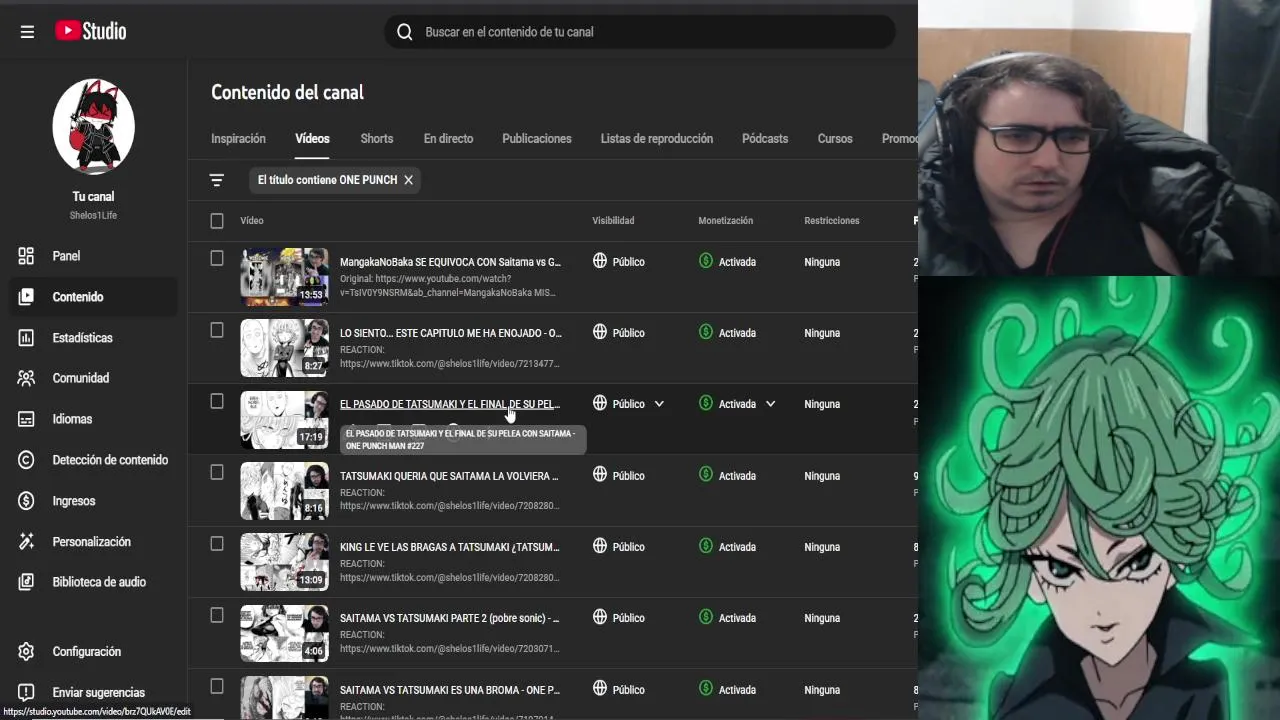Open the 17:19 Tatsumaki past video thumbnail
The width and height of the screenshot is (1280, 720).
point(284,420)
